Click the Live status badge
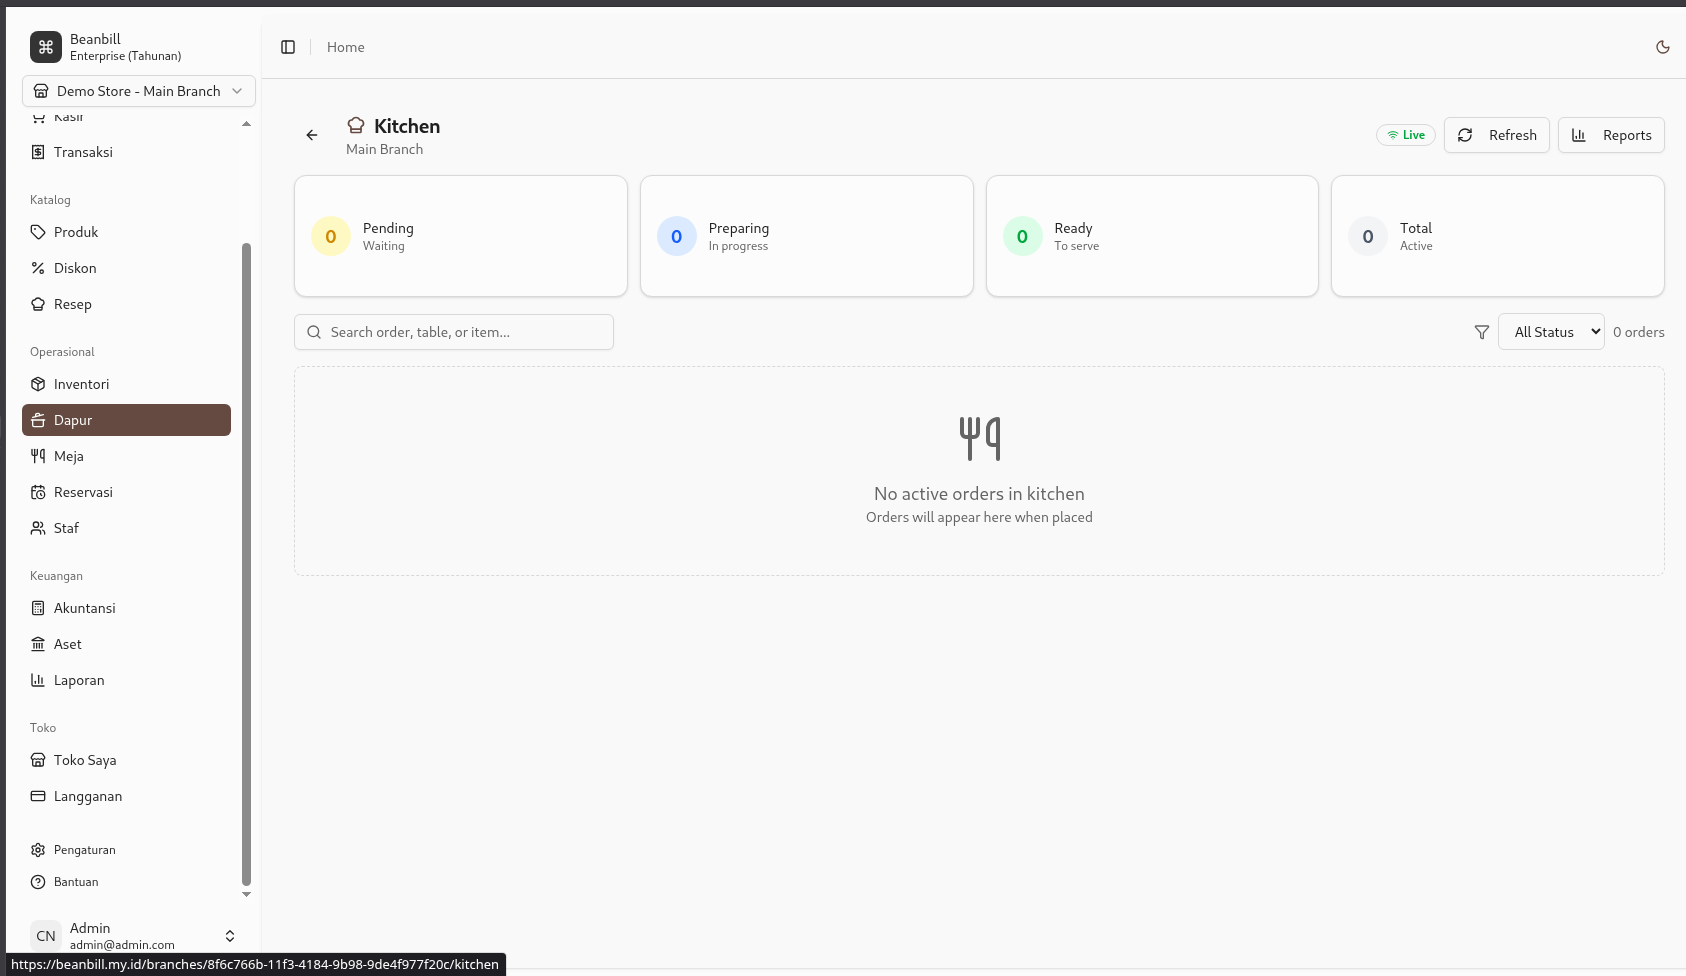The width and height of the screenshot is (1686, 976). 1405,135
